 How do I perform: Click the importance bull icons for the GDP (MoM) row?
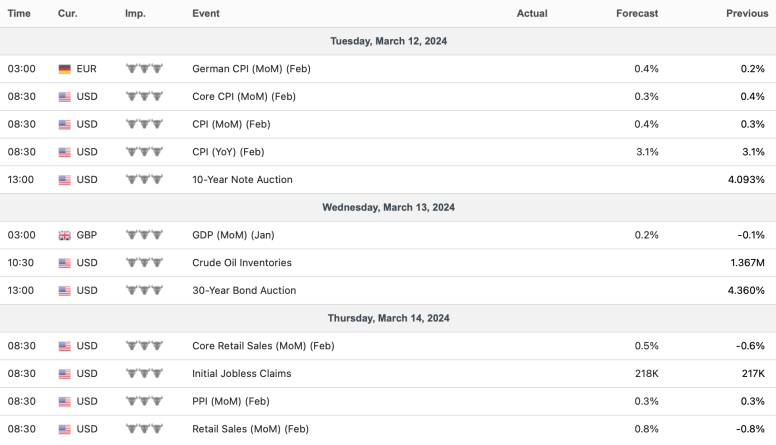143,235
